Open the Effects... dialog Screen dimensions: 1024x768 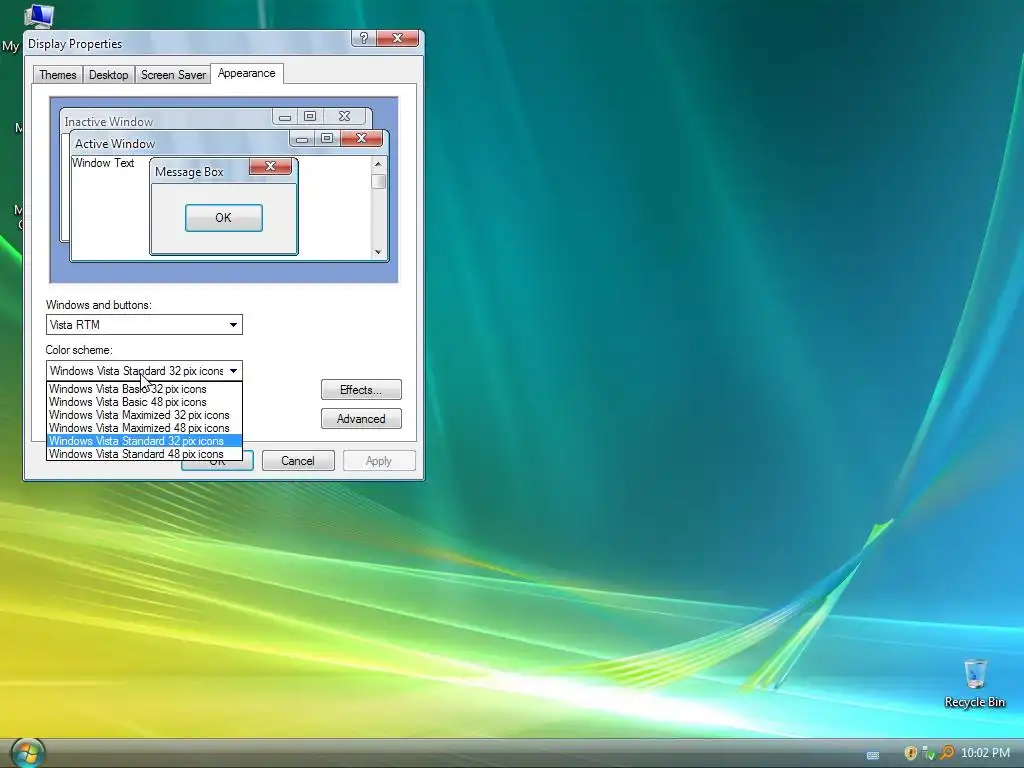[361, 390]
